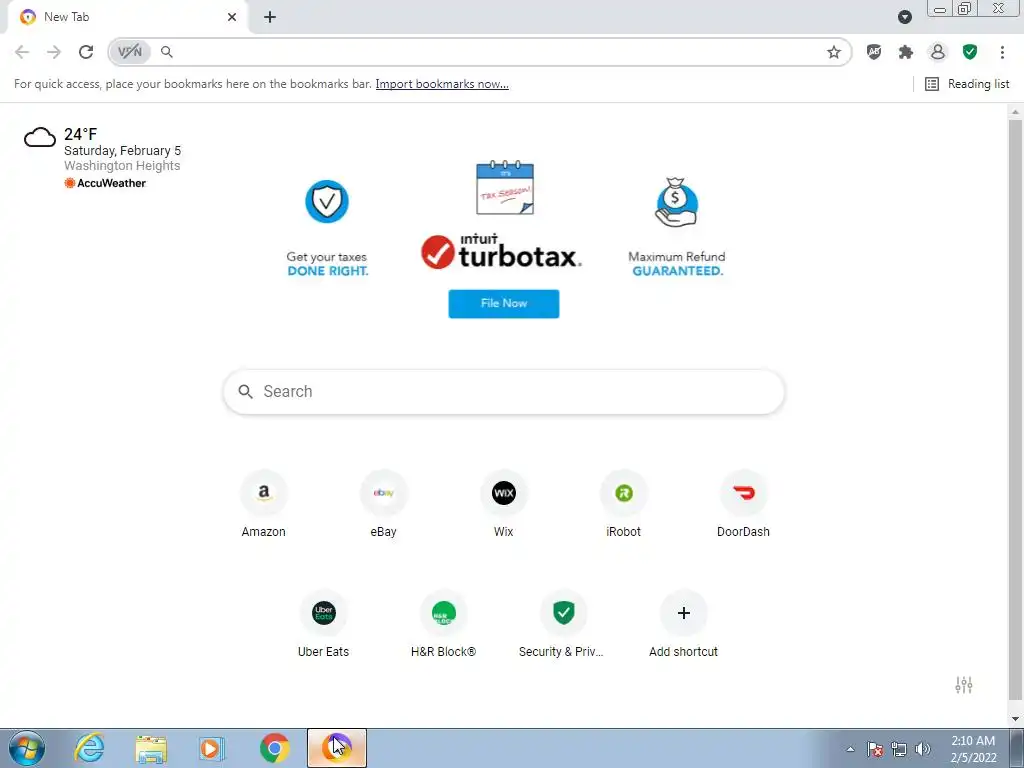Click the cloud weather icon
This screenshot has width=1024, height=768.
click(x=40, y=138)
